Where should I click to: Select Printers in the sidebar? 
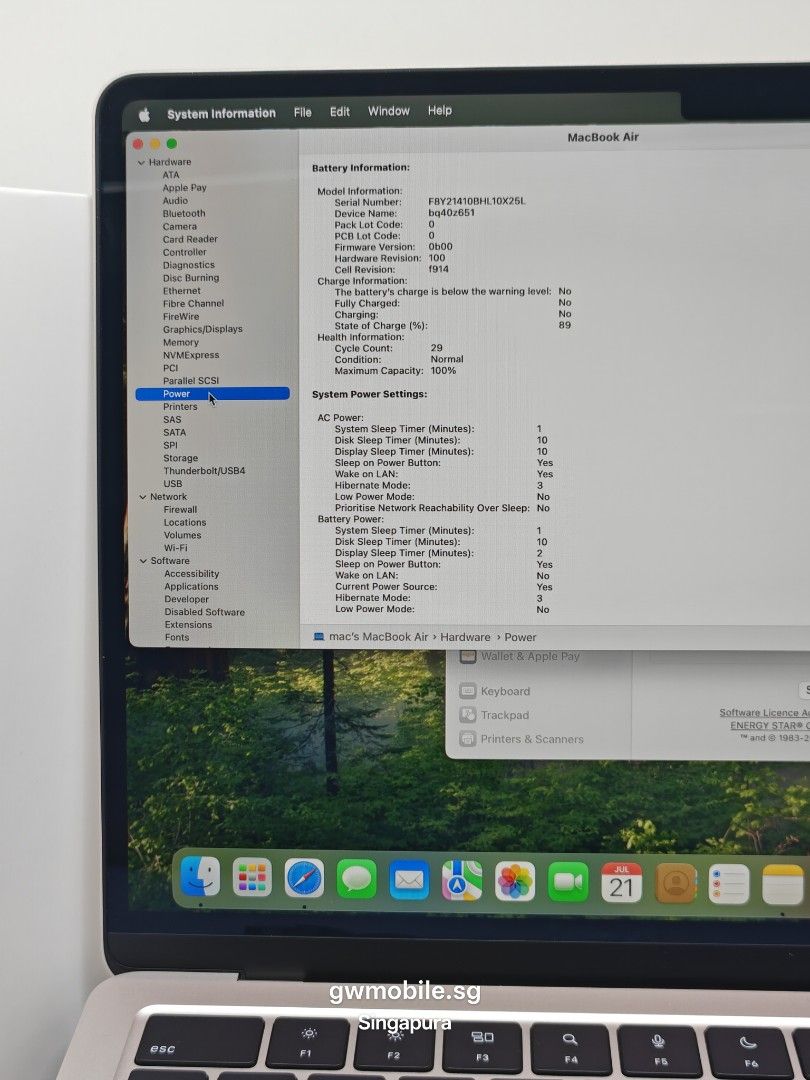(x=180, y=407)
